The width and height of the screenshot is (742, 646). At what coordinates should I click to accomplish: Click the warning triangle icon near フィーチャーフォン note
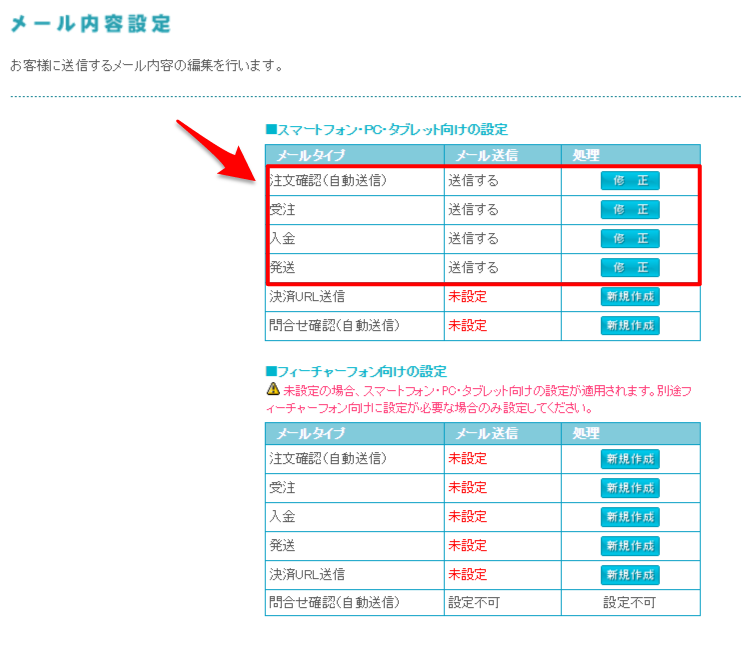(273, 389)
